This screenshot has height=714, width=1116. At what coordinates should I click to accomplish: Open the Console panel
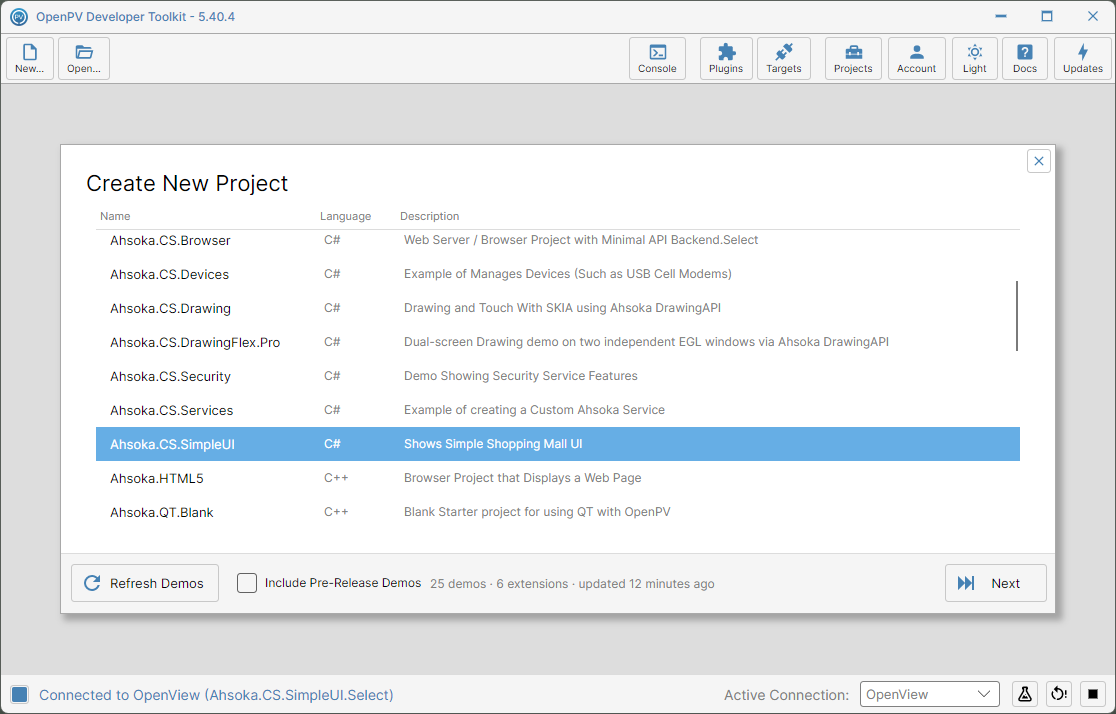tap(657, 58)
